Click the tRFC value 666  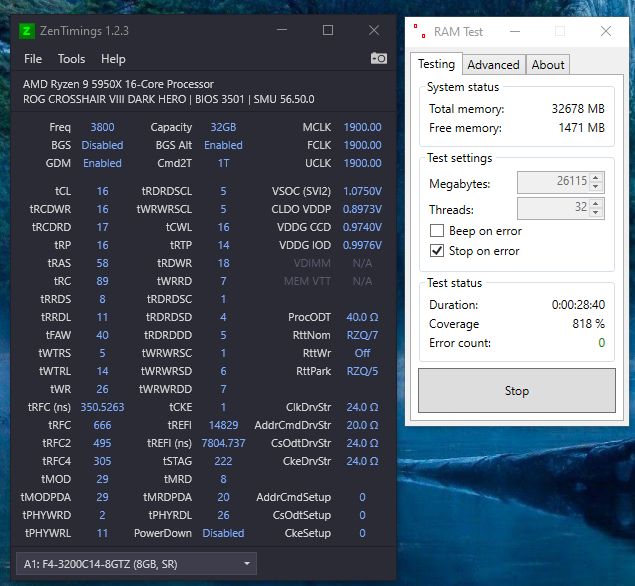tap(102, 425)
